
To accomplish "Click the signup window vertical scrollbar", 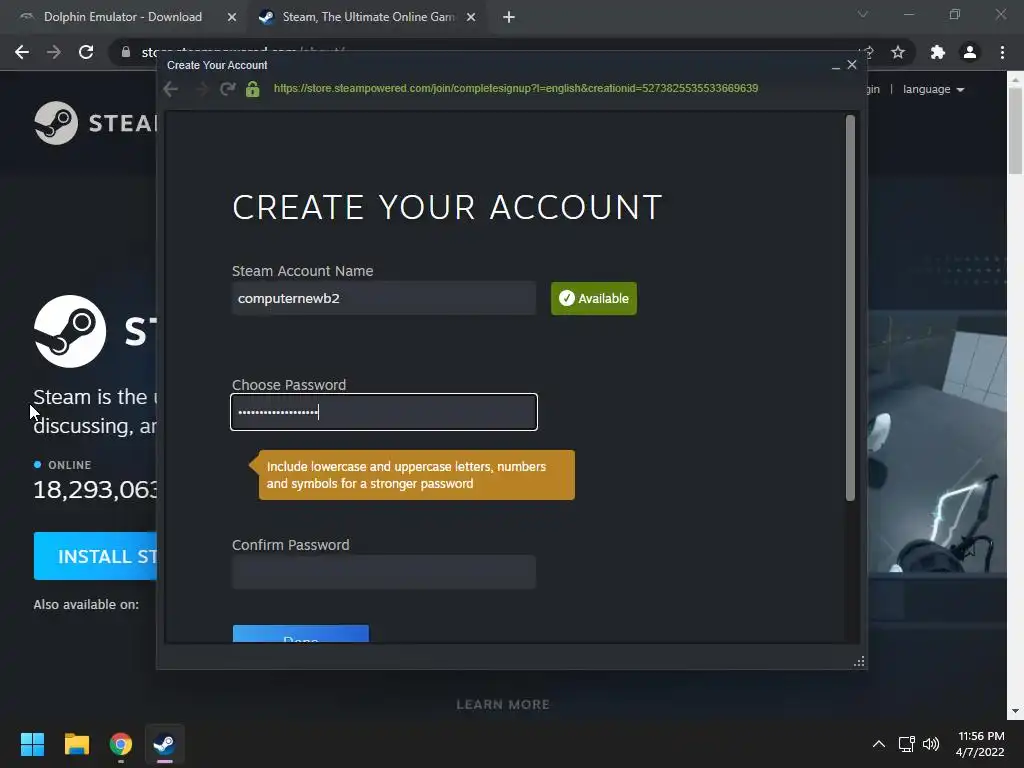I will (x=850, y=308).
